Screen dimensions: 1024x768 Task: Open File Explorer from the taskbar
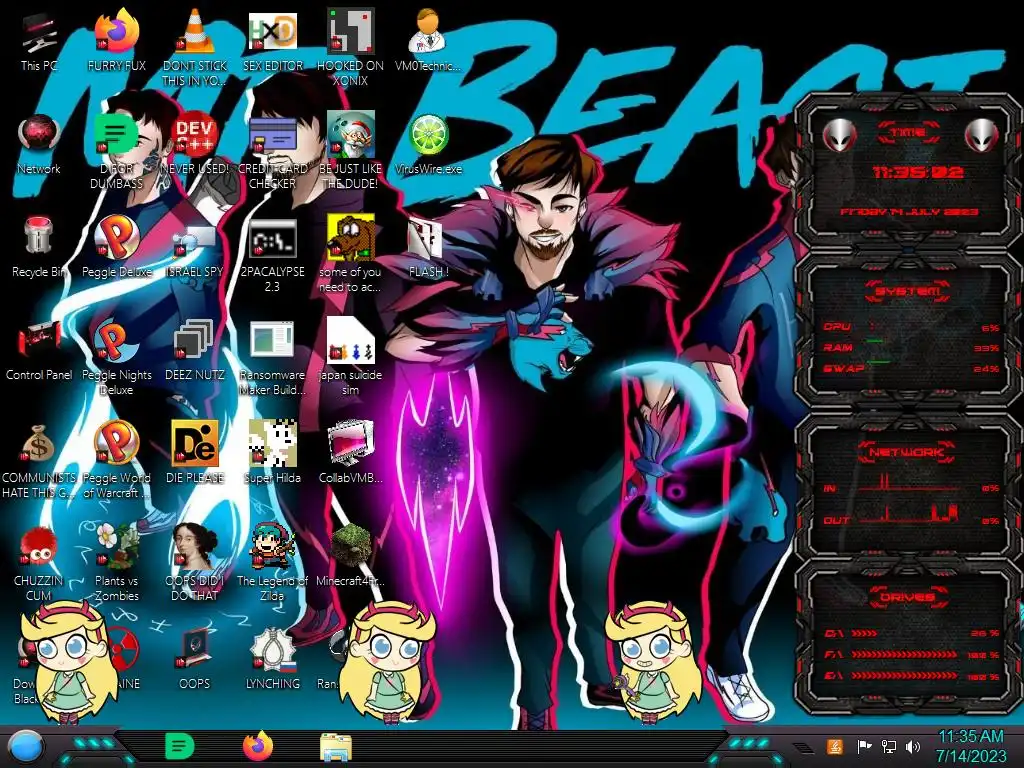pyautogui.click(x=336, y=748)
